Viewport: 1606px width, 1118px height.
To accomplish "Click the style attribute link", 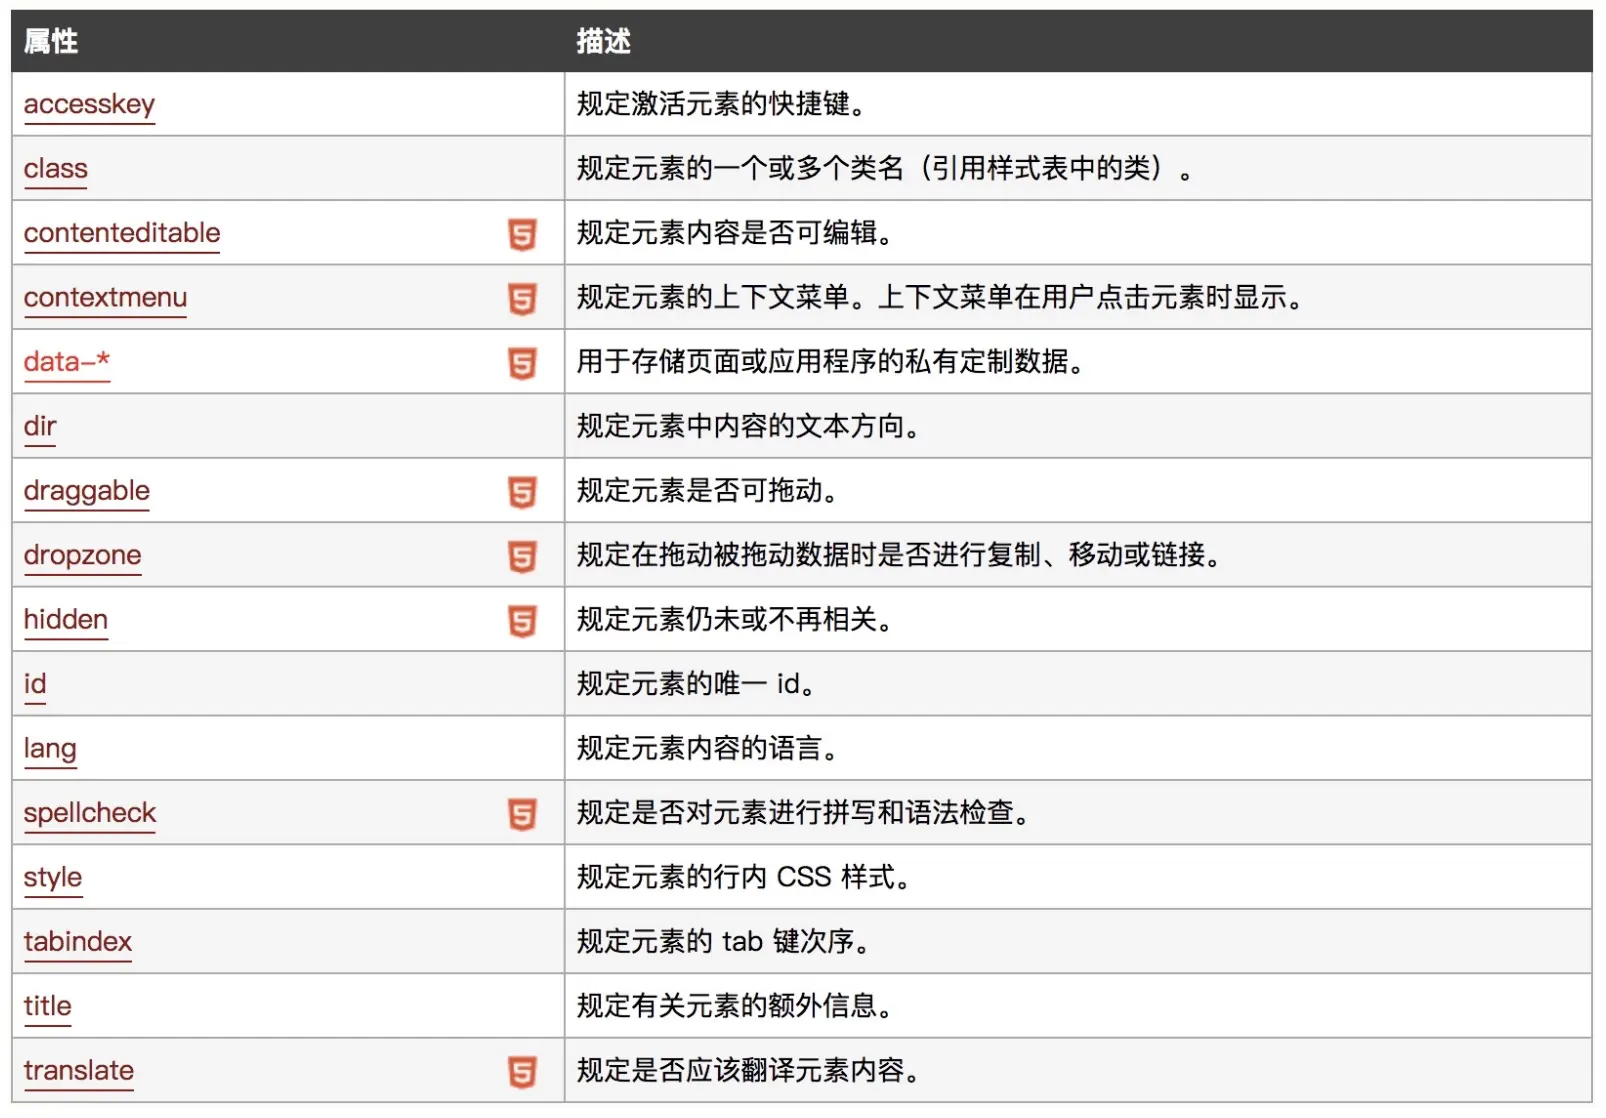I will tap(53, 878).
